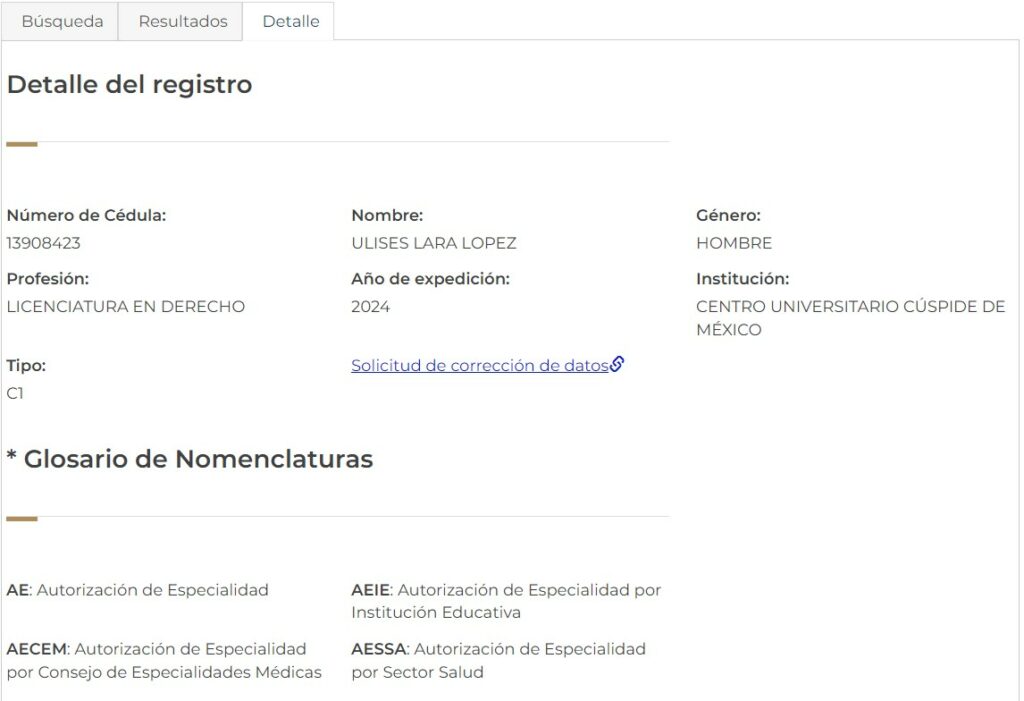Click LICENCIATURA EN DERECHO profession value

pyautogui.click(x=126, y=307)
